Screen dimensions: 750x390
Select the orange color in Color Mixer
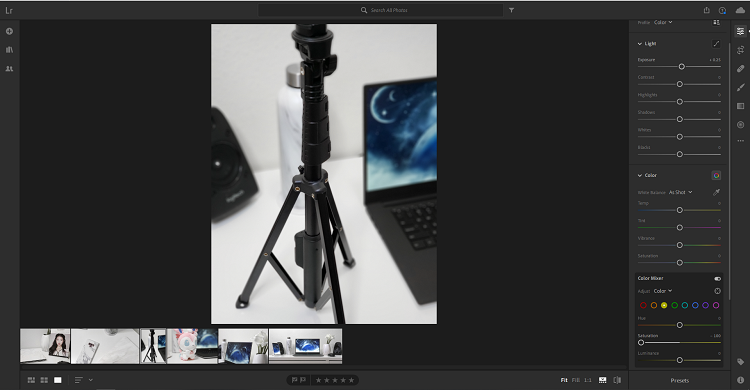point(653,305)
